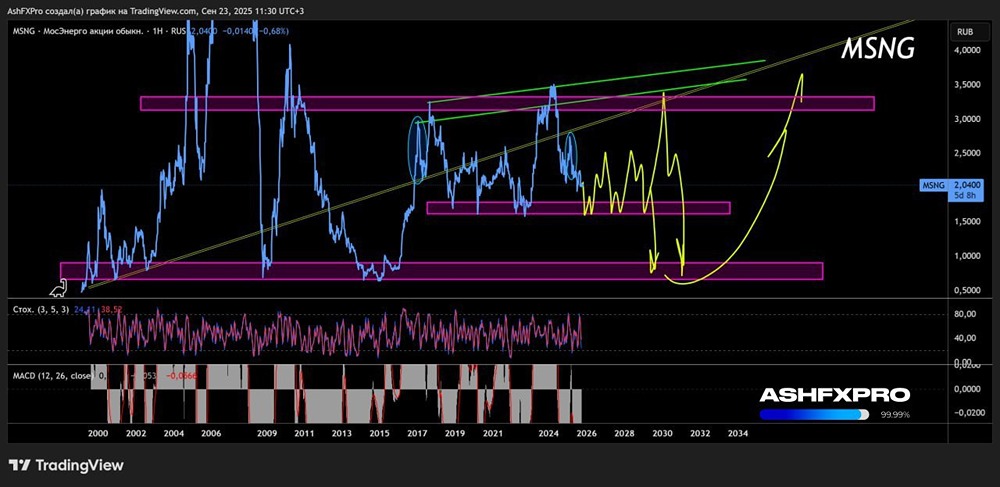Click 2,5000 on the price axis
The width and height of the screenshot is (1000, 487).
pos(966,154)
